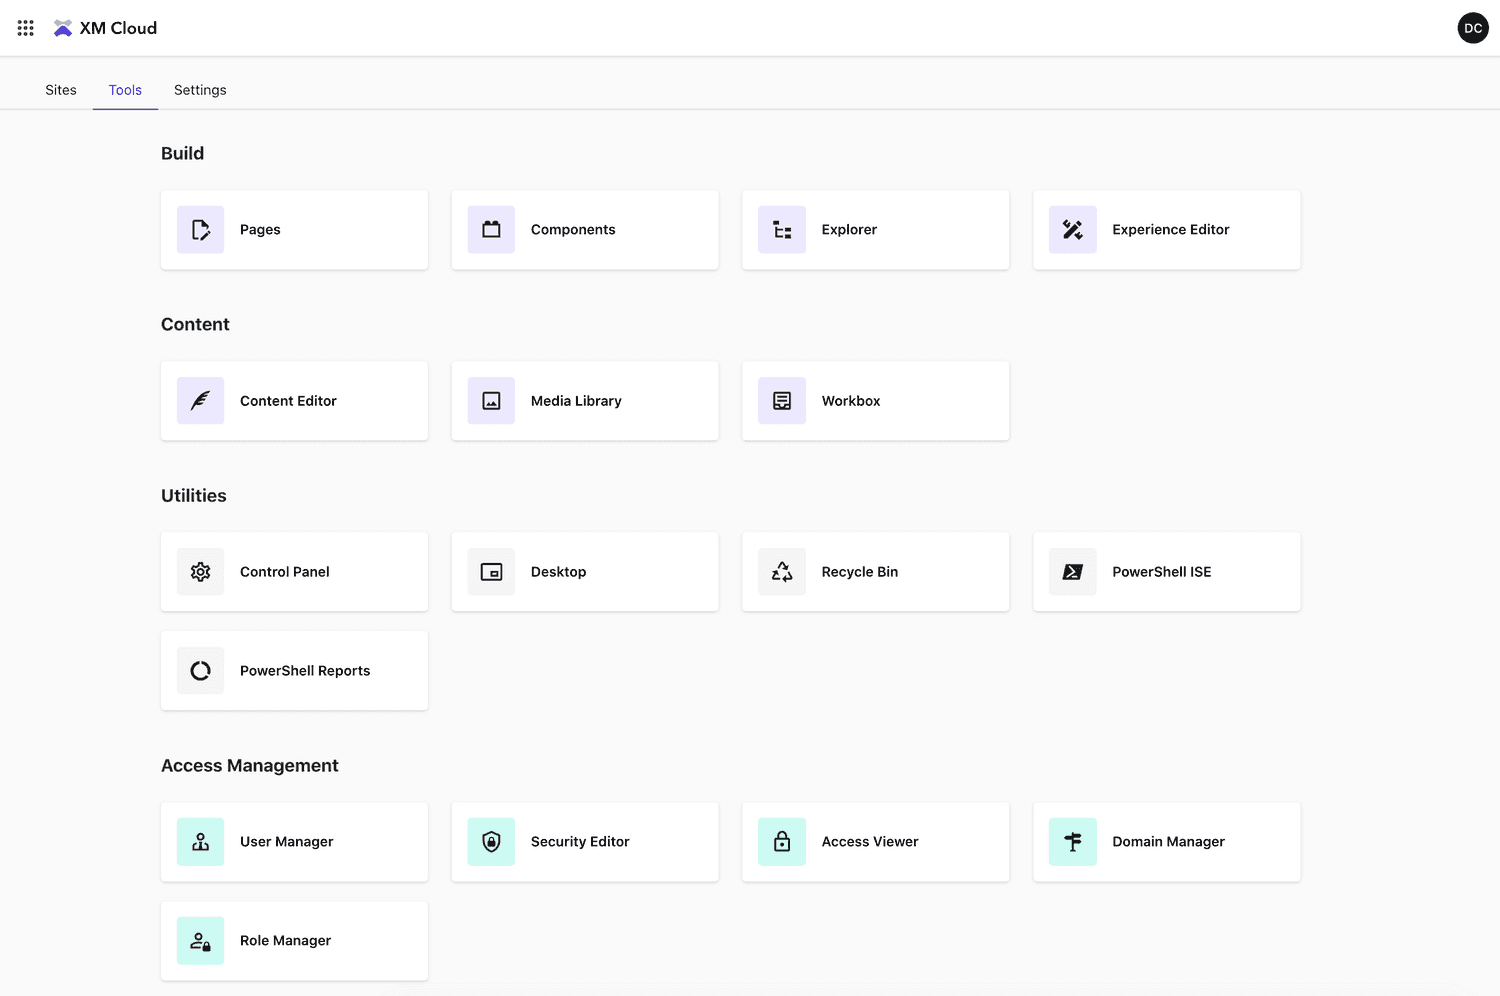Click the Access Viewer lock icon
Screen dimensions: 1500x996
point(782,842)
